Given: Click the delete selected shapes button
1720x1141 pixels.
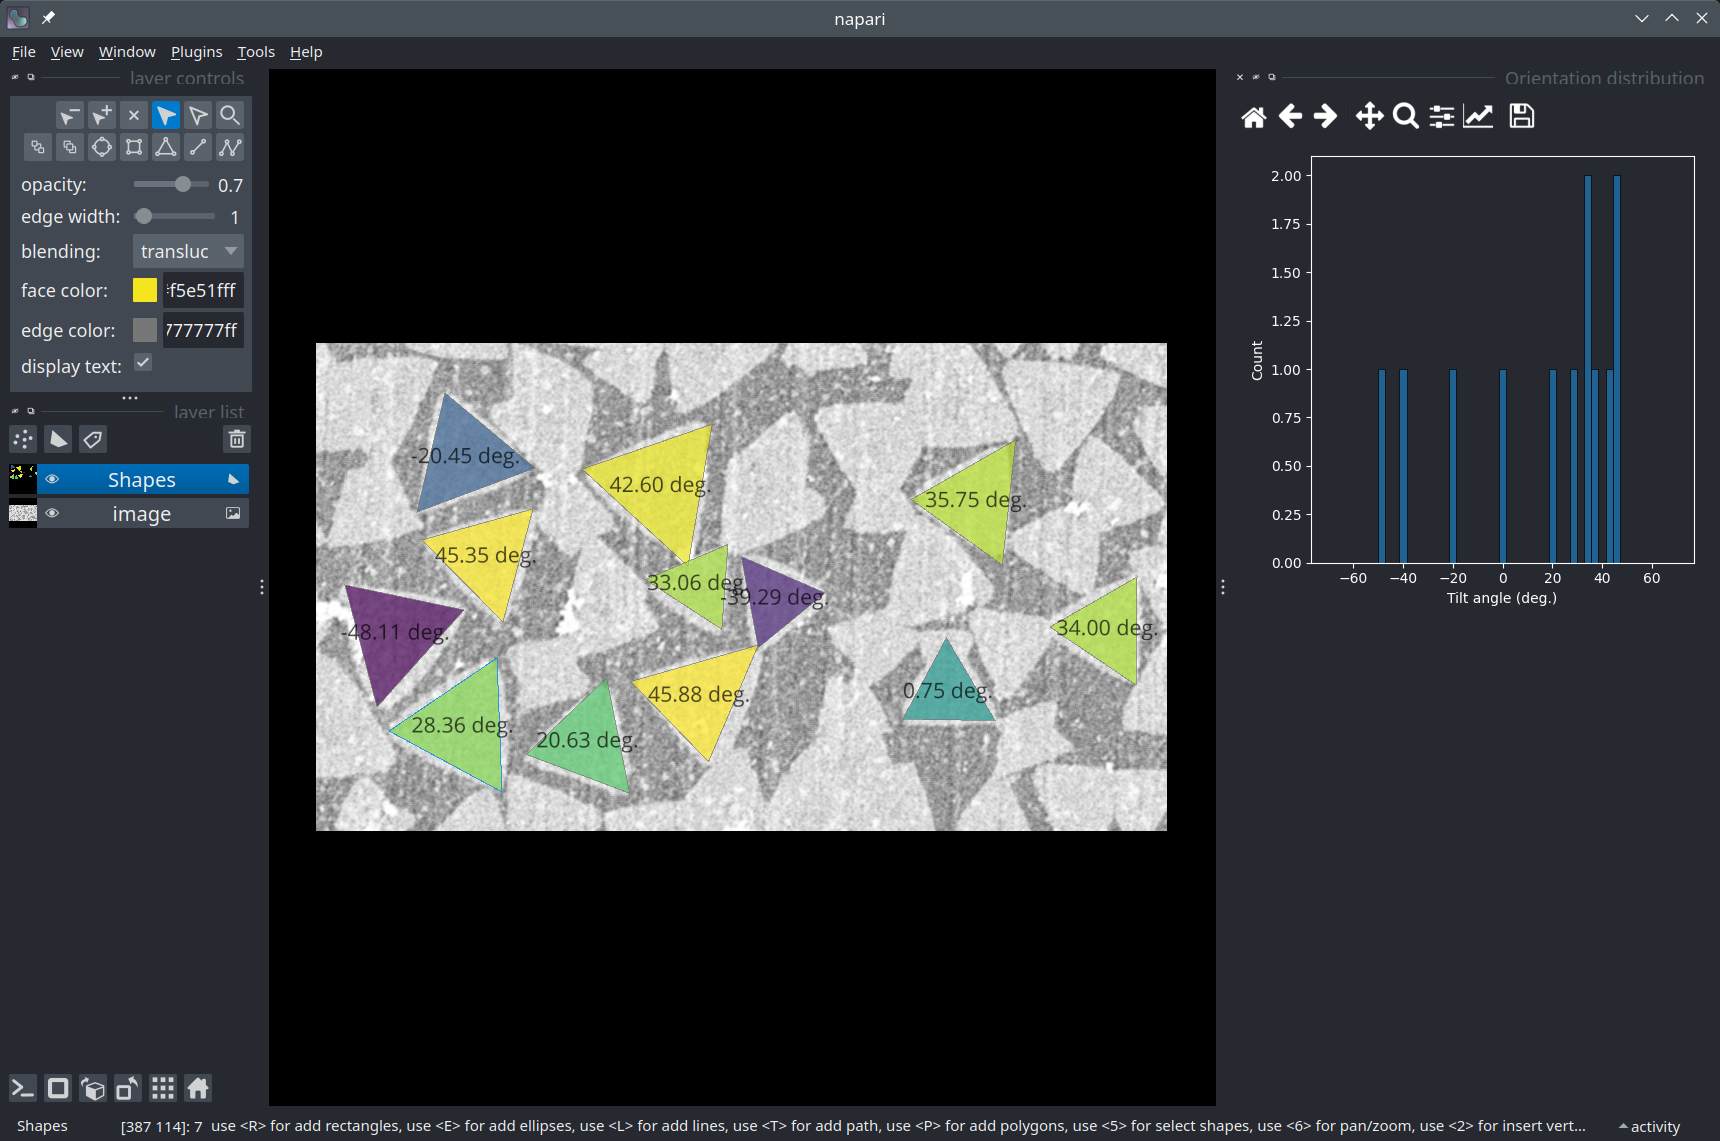Looking at the screenshot, I should click(x=134, y=116).
